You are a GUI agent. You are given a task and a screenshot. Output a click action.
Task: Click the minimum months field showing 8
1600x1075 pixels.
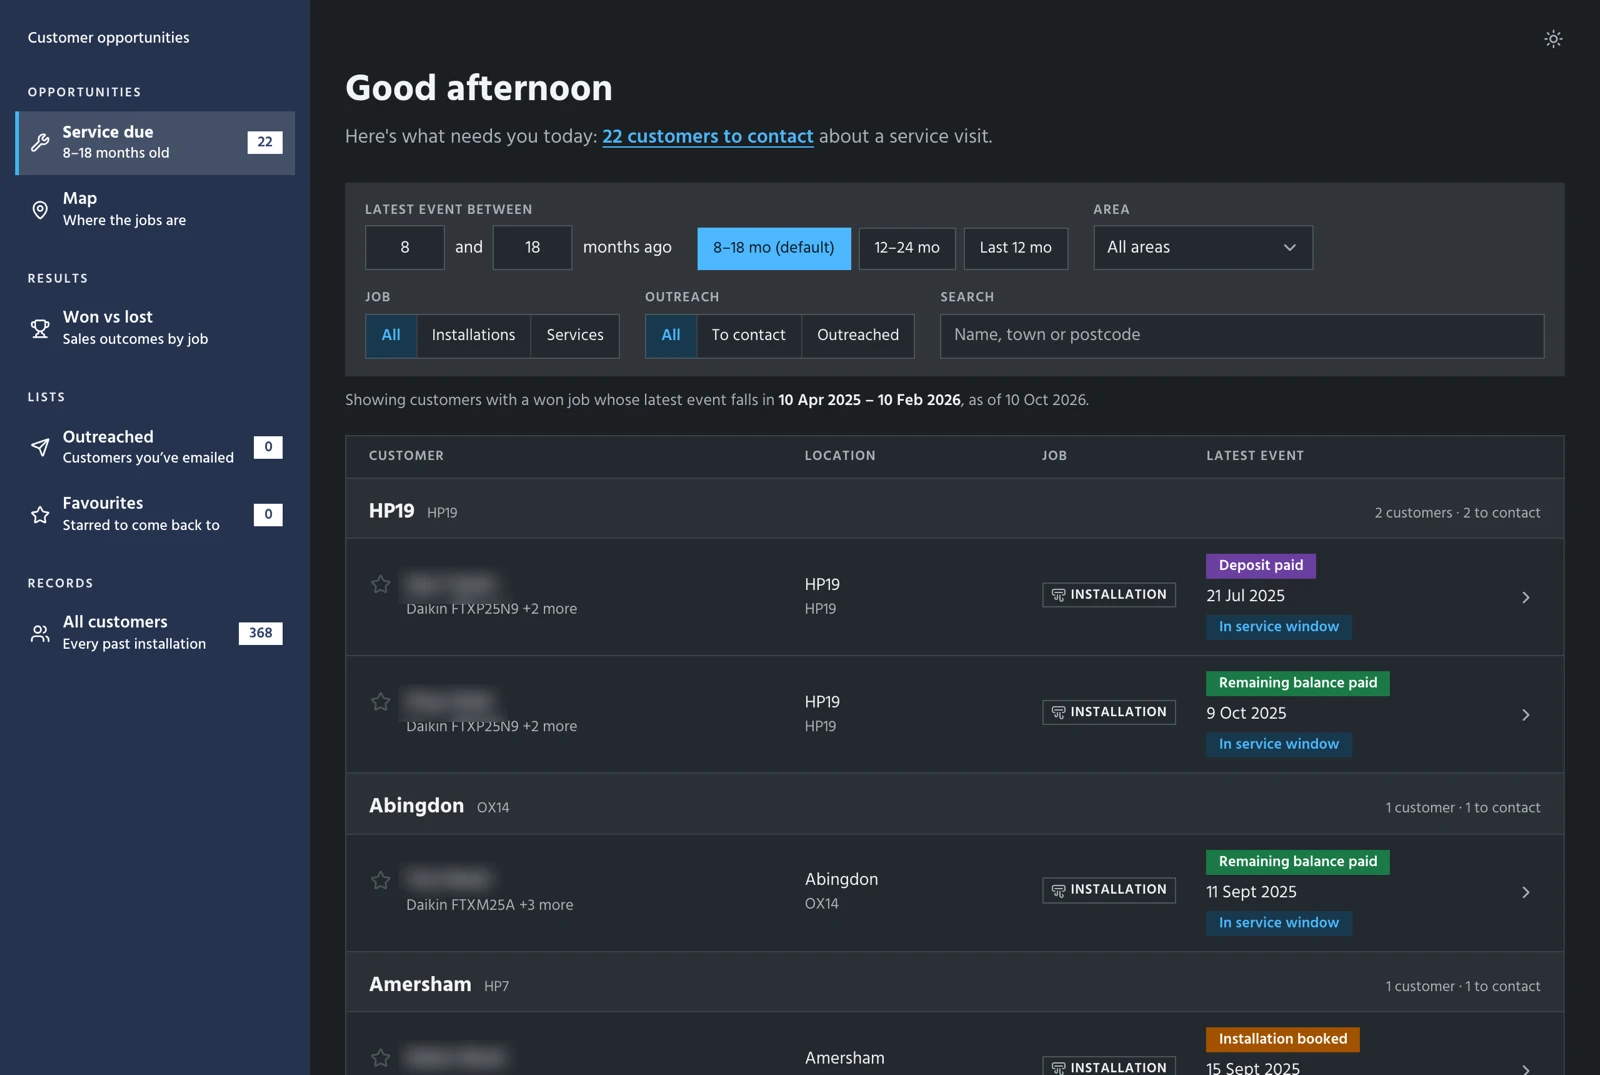[405, 247]
